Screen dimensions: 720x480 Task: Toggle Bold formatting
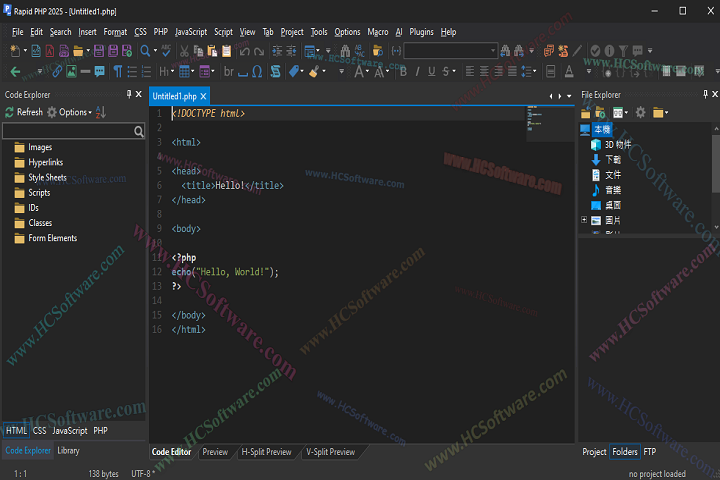[403, 72]
